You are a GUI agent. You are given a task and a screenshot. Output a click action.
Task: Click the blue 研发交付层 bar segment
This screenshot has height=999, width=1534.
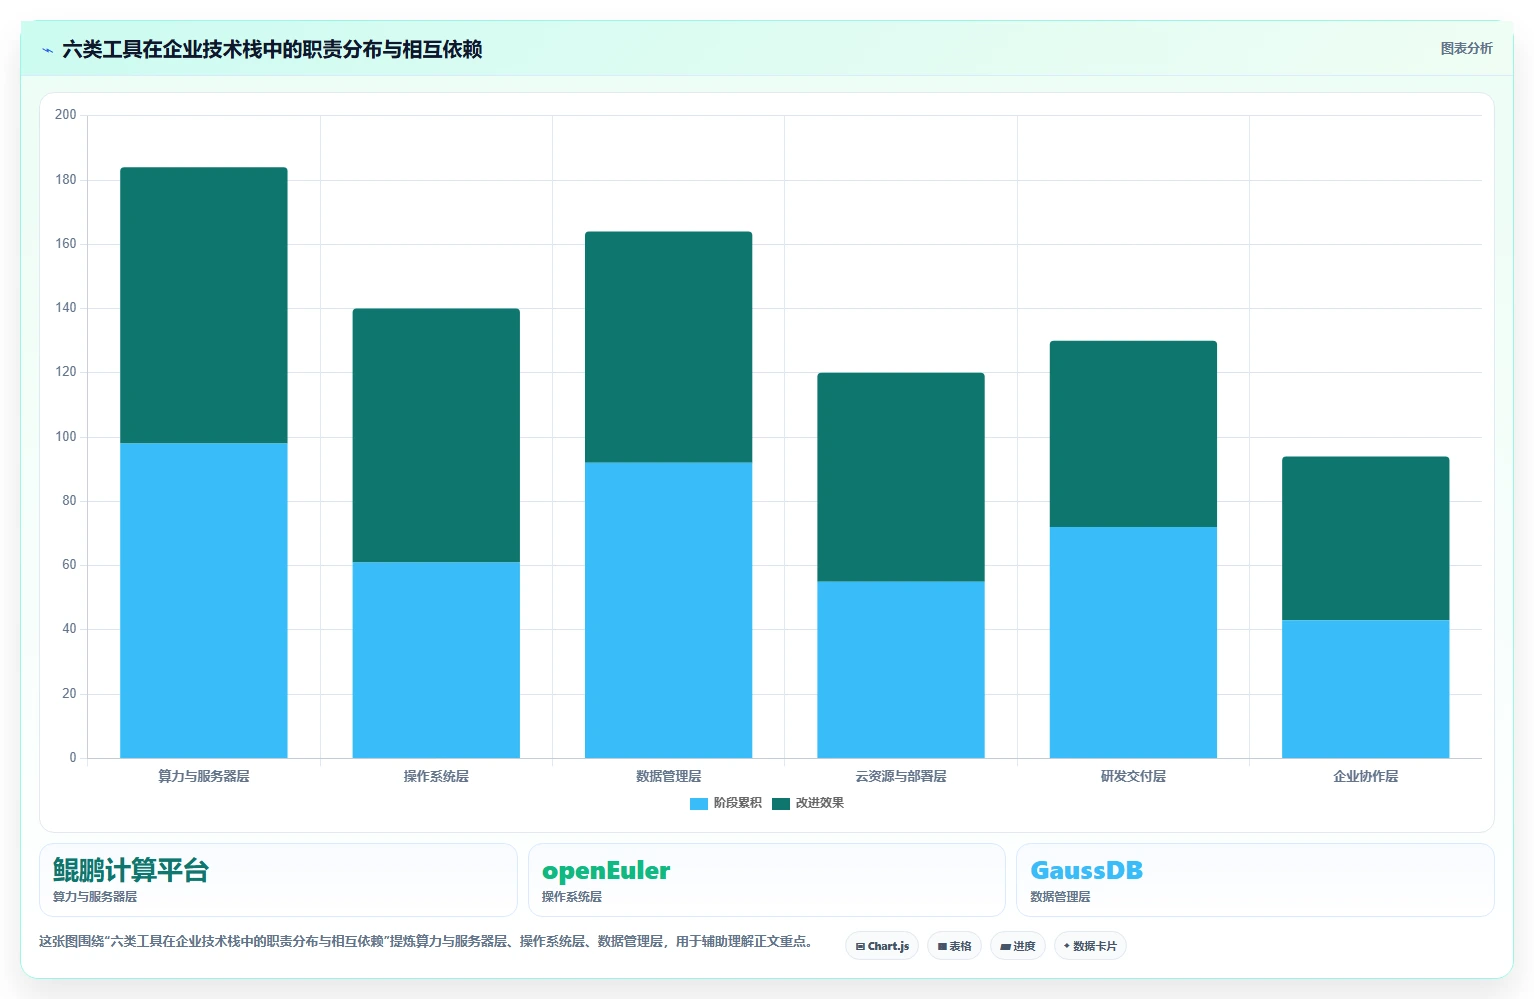click(1133, 642)
